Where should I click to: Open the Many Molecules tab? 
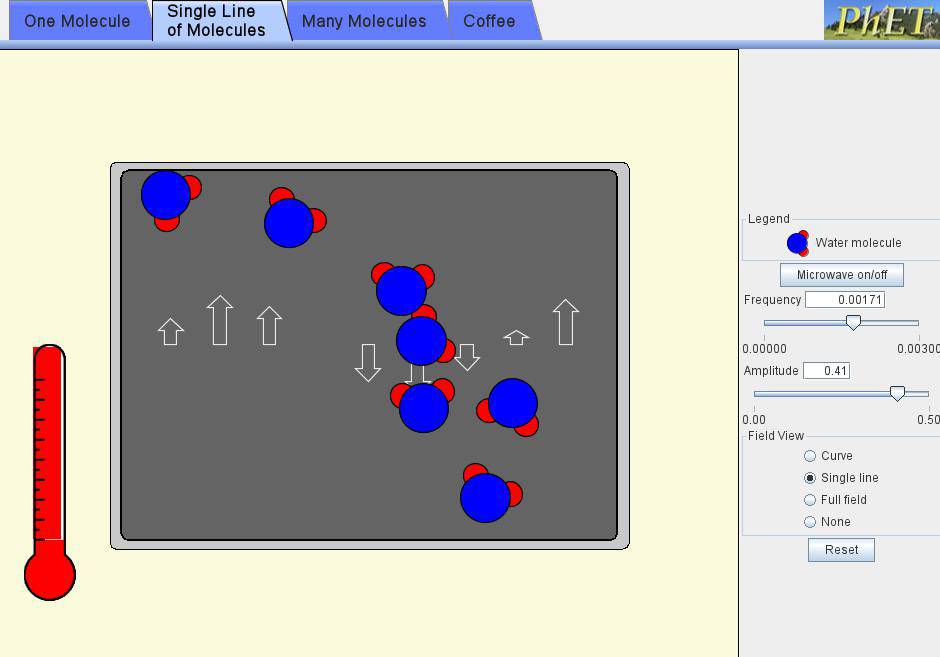coord(364,21)
